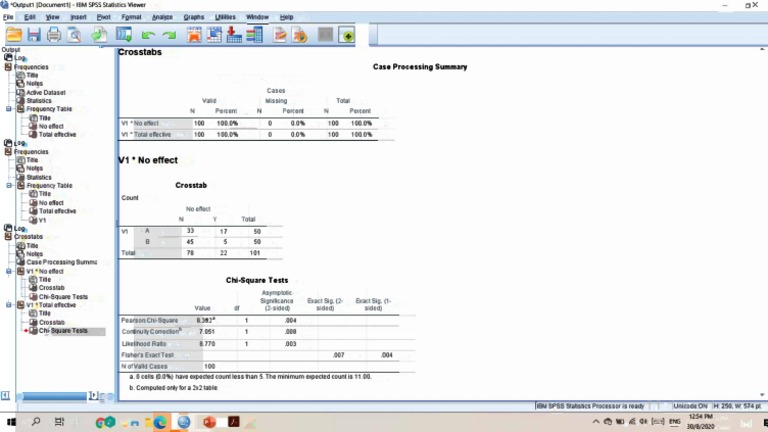Open the Window menu

click(x=257, y=17)
